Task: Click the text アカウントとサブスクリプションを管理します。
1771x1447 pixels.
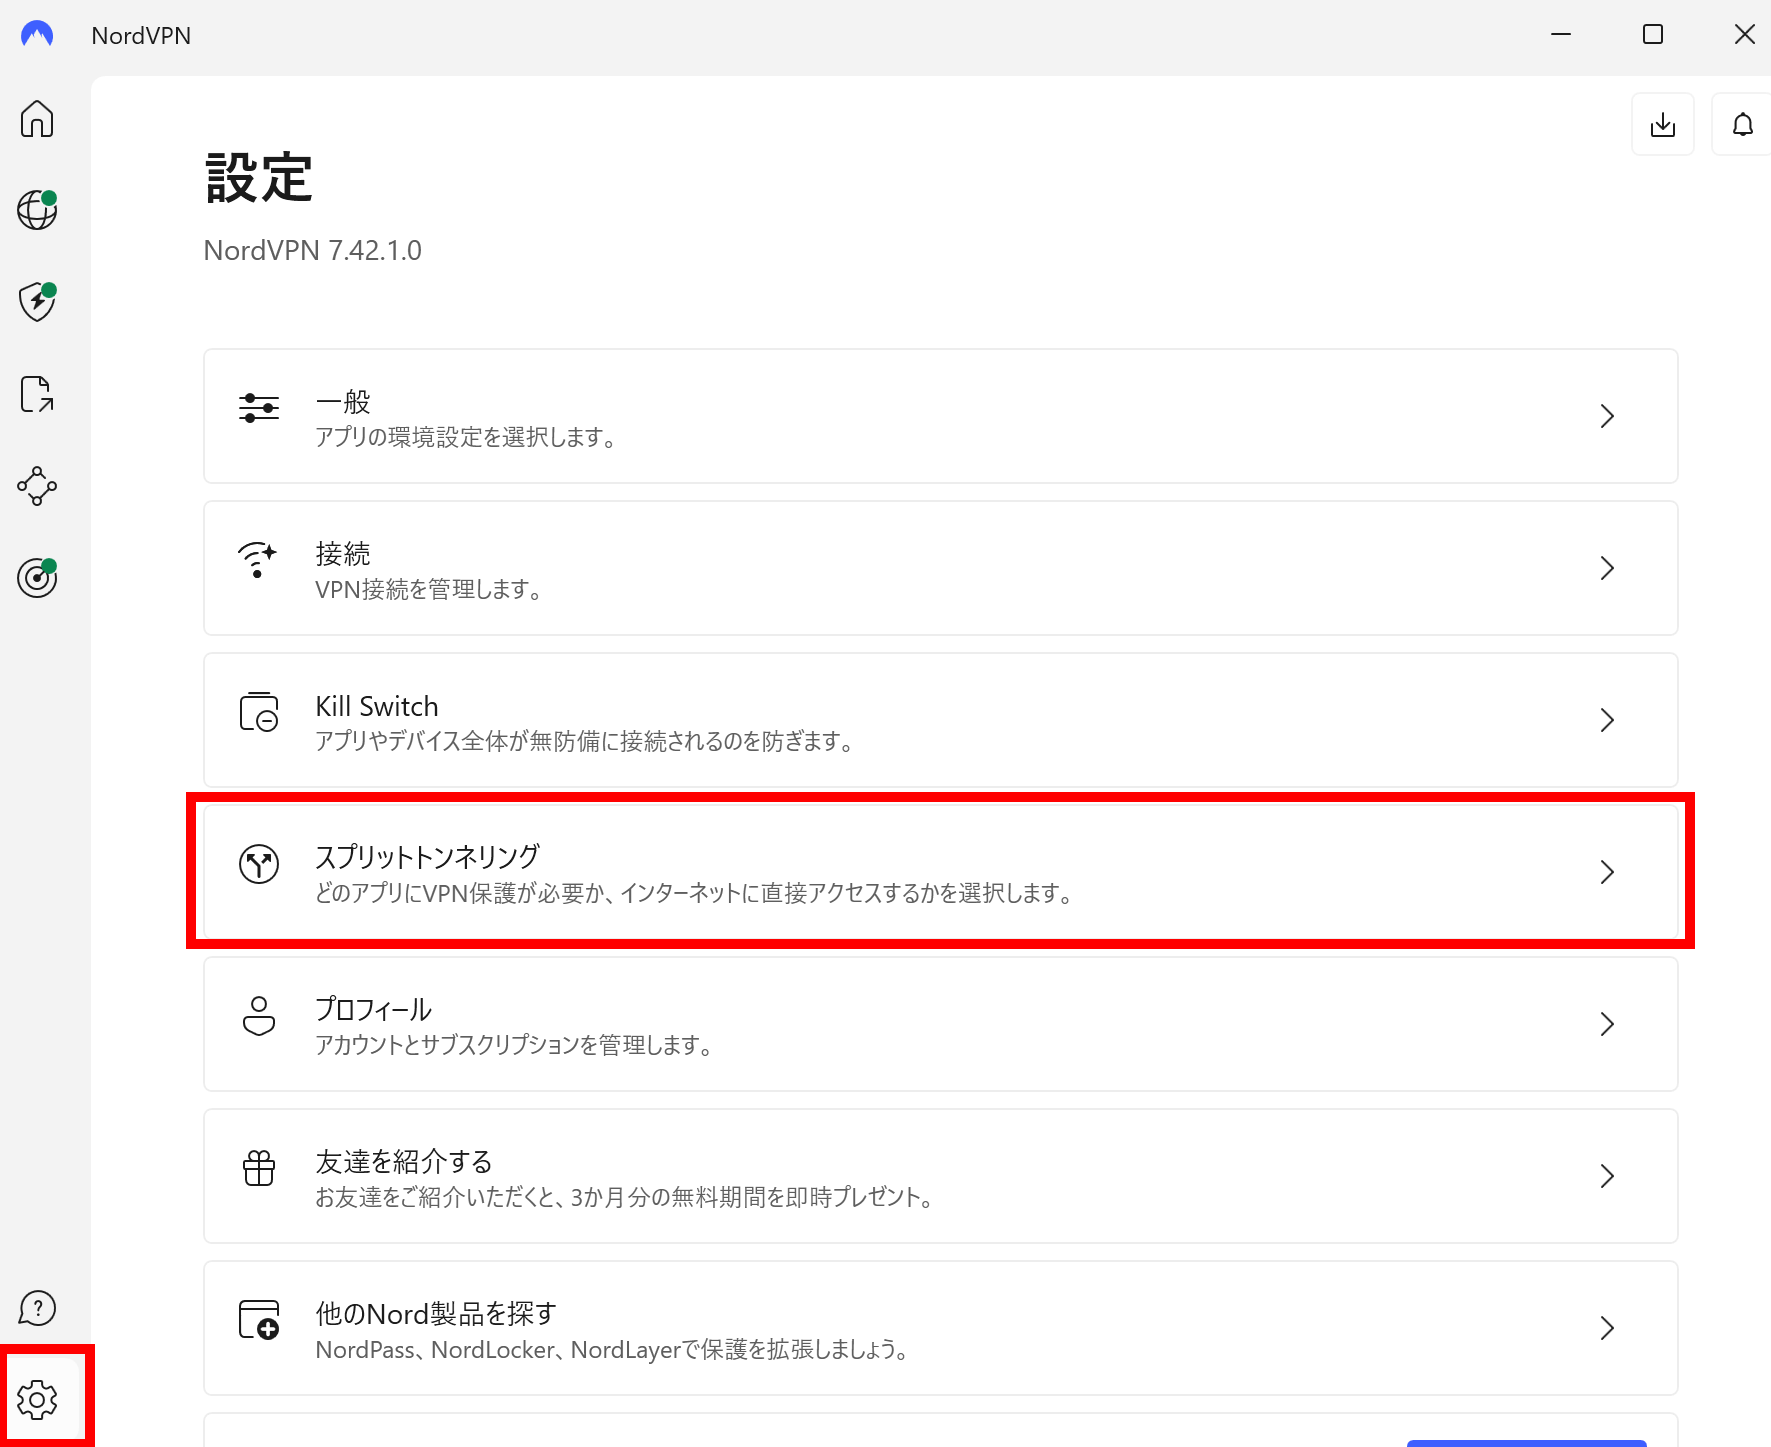Action: click(x=515, y=1046)
